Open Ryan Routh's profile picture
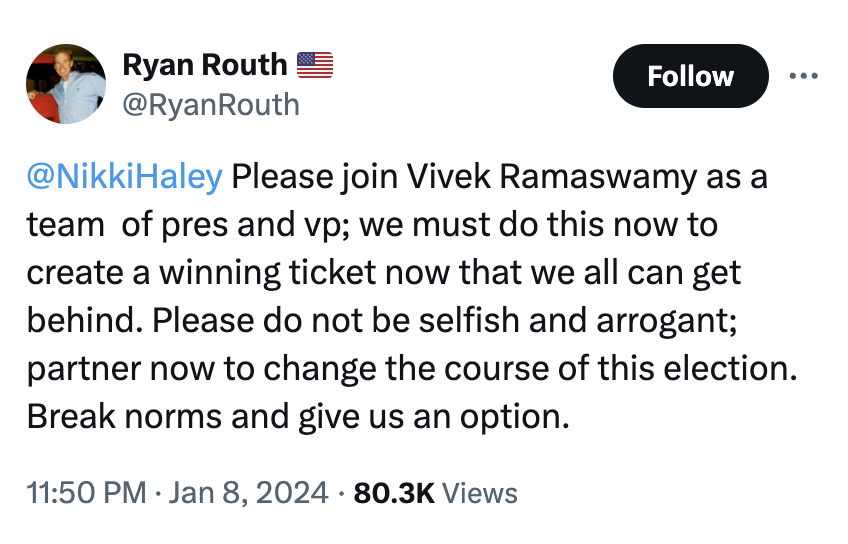Viewport: 848px width, 544px height. pos(66,84)
